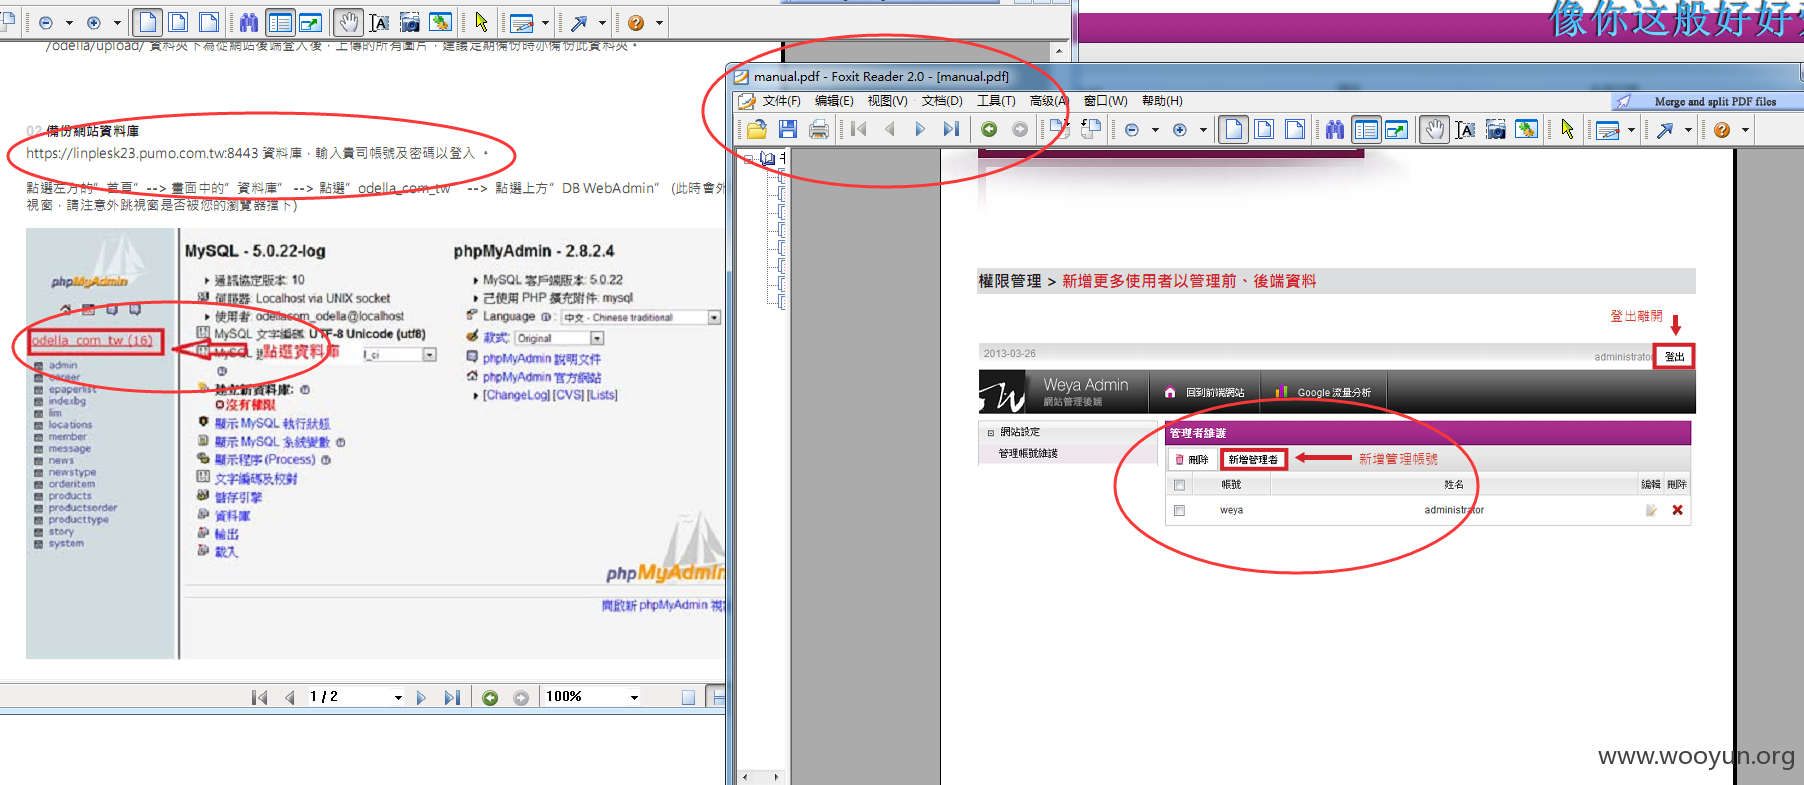Open page number dropdown beside 1 / 2
The height and width of the screenshot is (785, 1804).
(x=398, y=697)
